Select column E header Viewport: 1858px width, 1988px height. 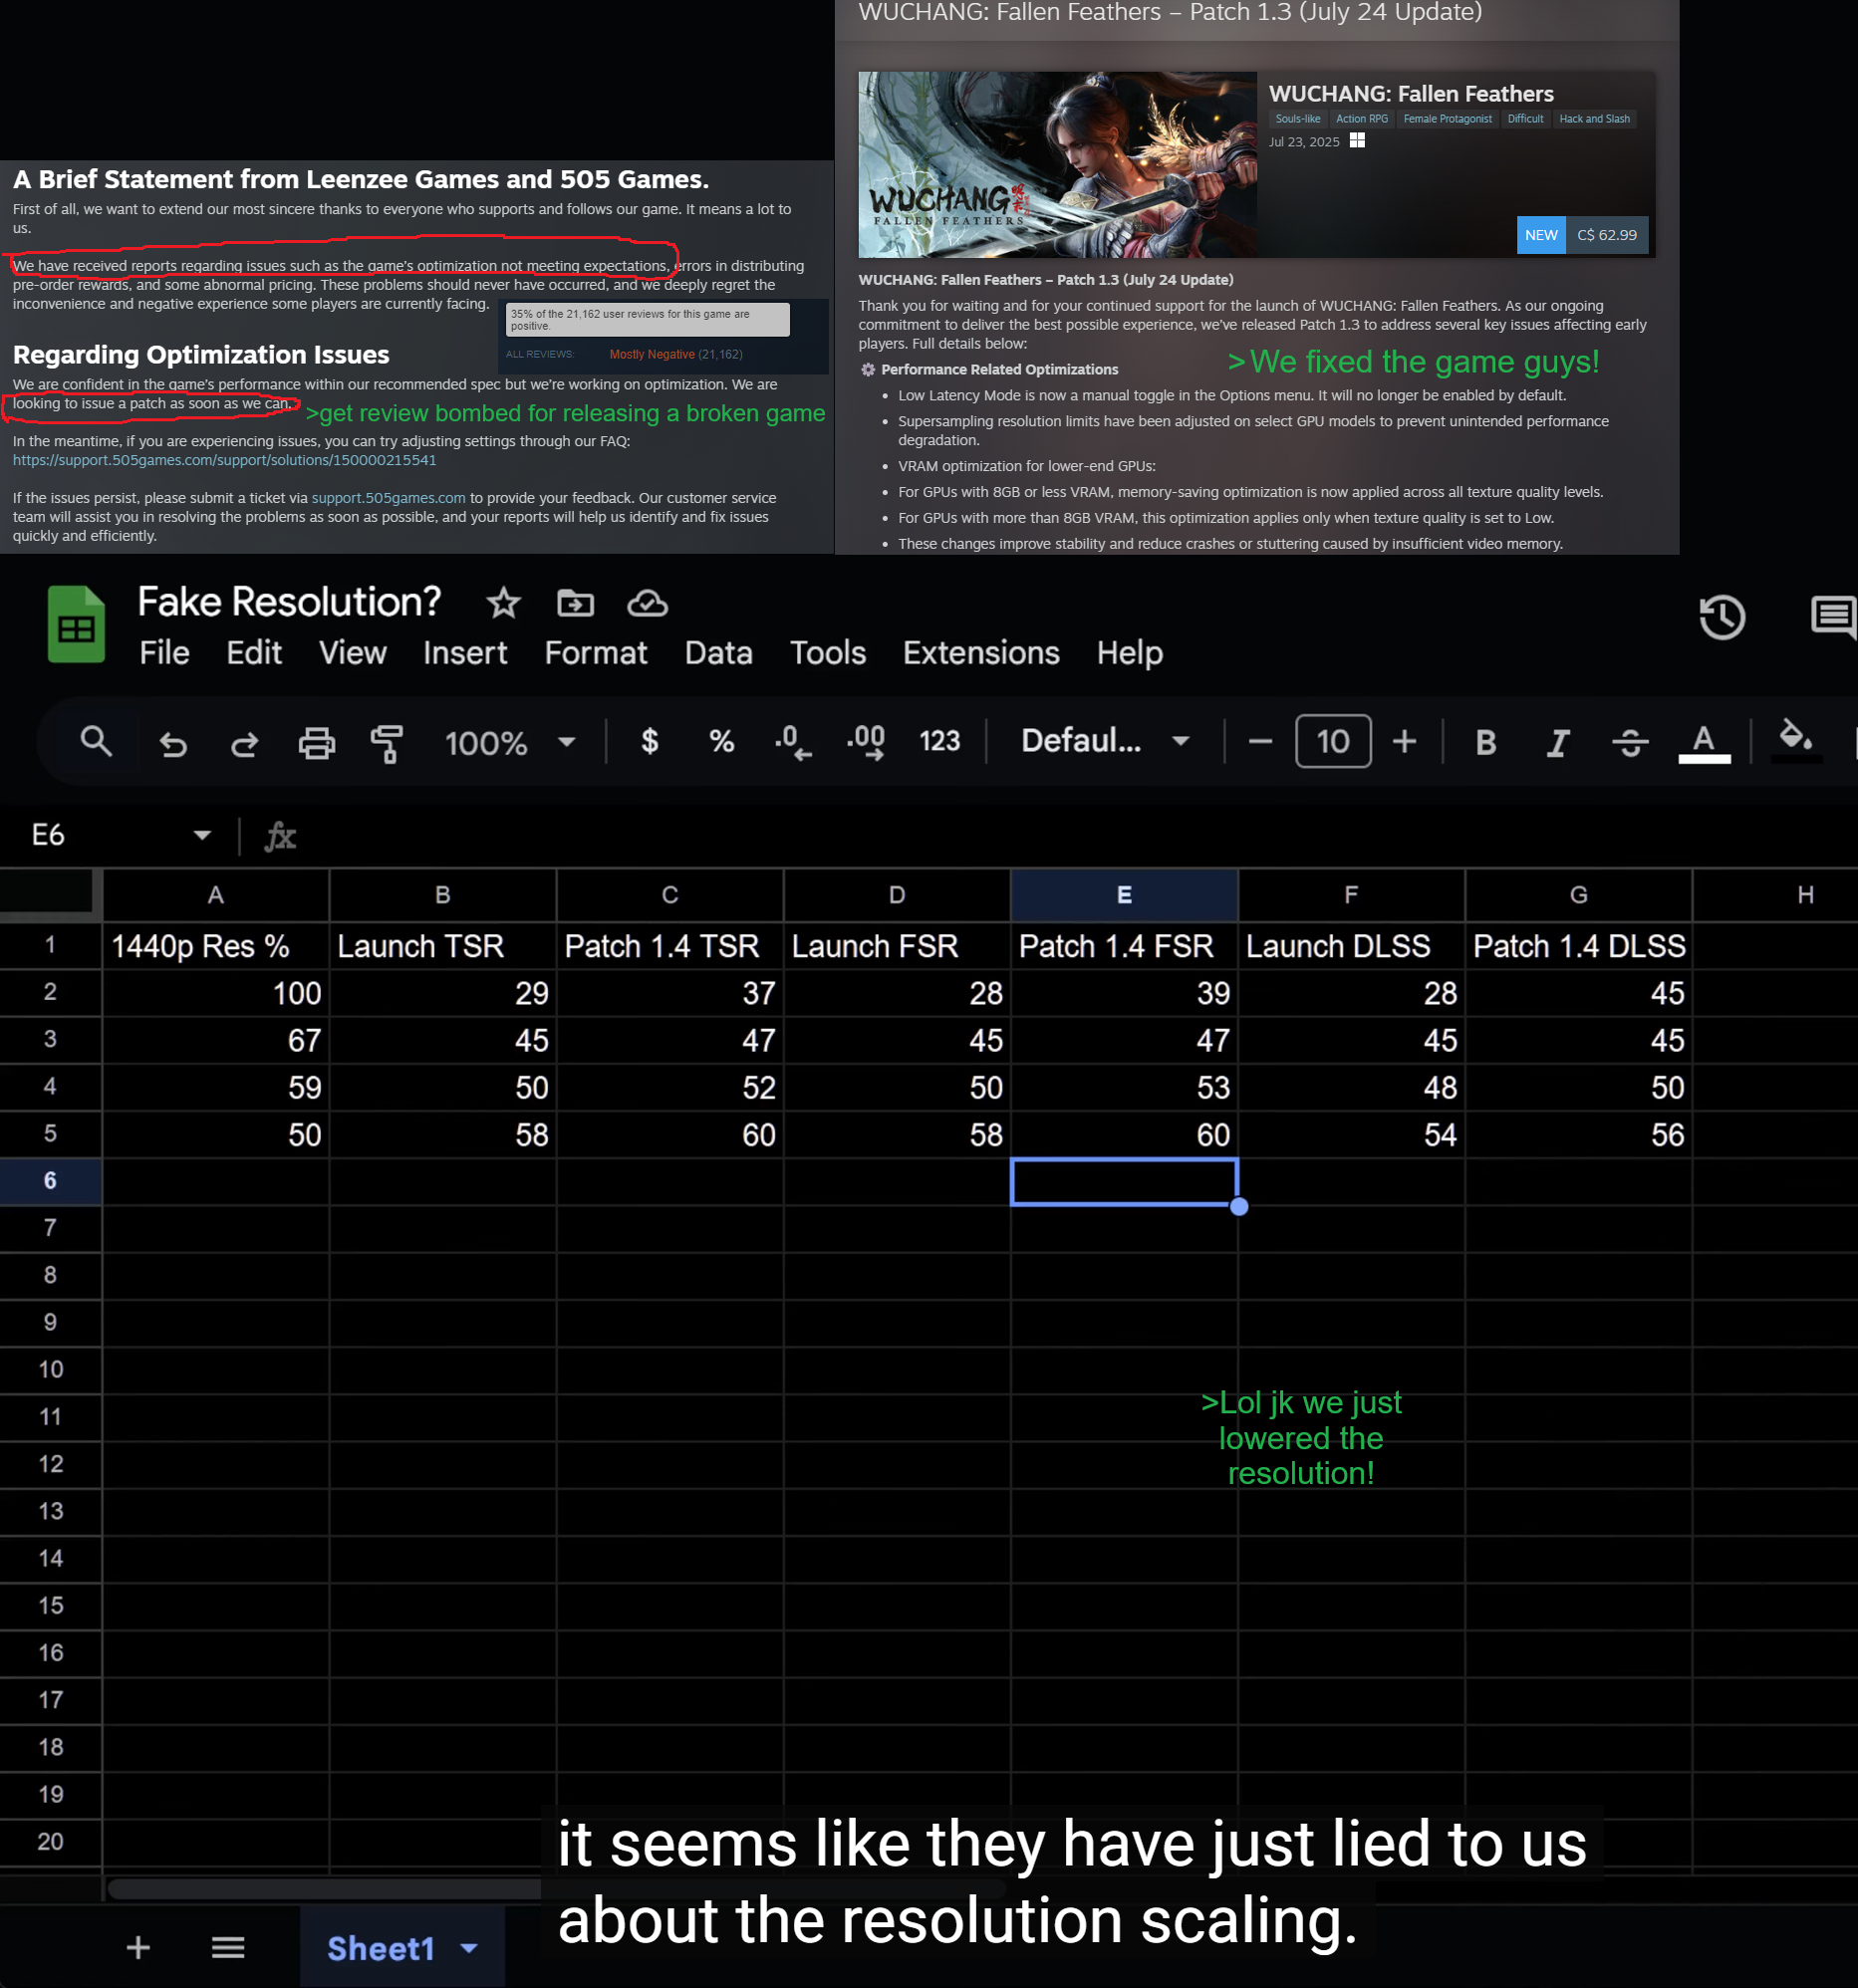coord(1124,895)
